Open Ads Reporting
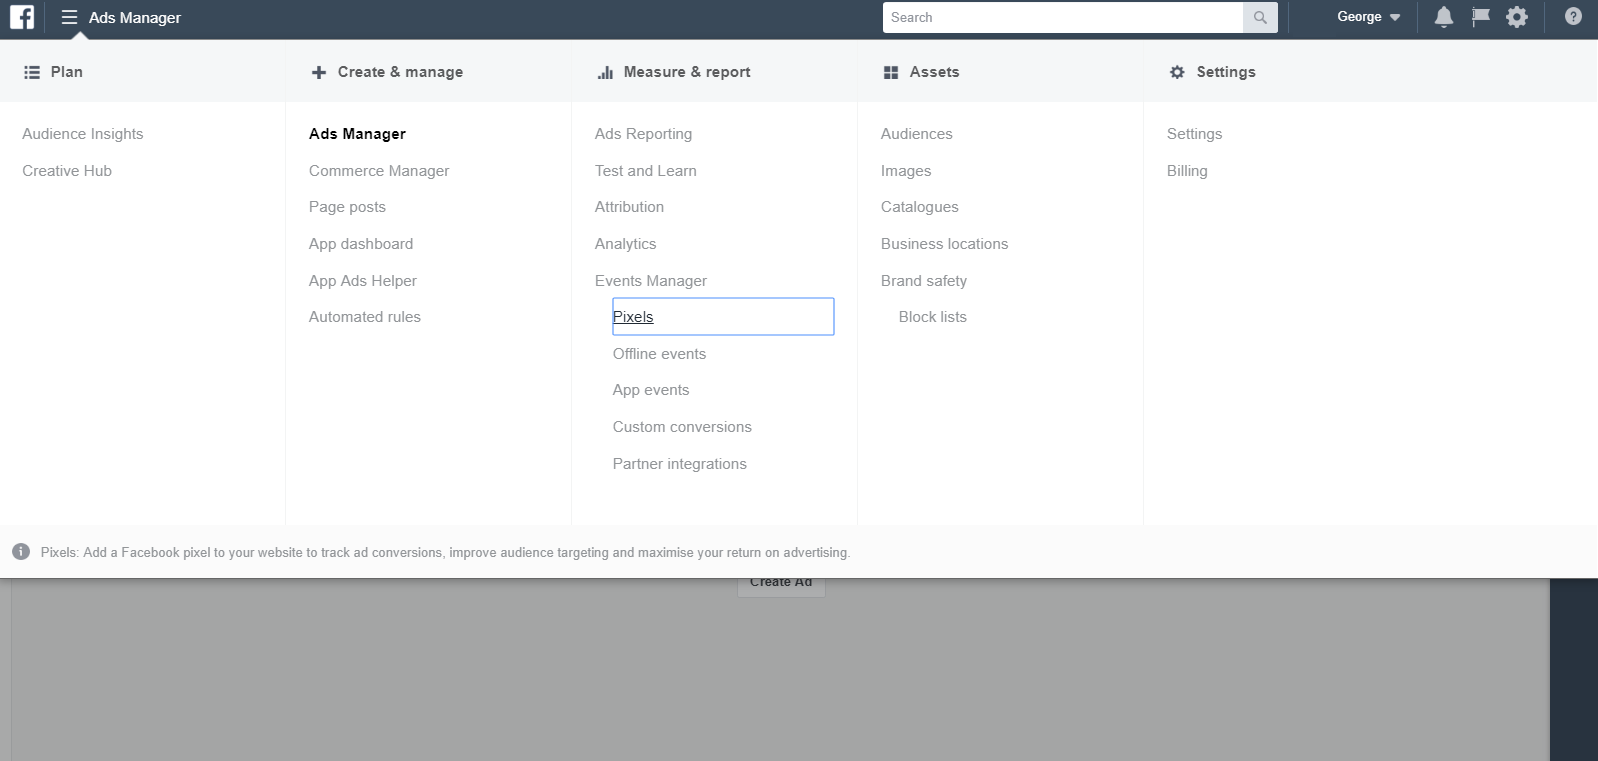Image resolution: width=1598 pixels, height=761 pixels. [643, 134]
